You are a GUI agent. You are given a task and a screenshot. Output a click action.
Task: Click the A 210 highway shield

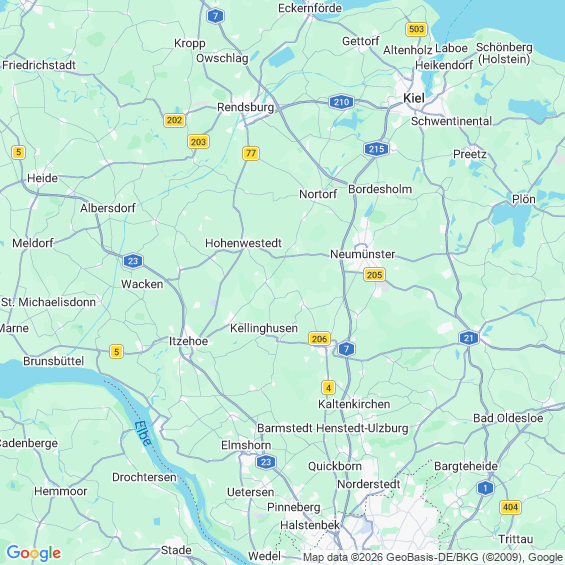(x=341, y=102)
